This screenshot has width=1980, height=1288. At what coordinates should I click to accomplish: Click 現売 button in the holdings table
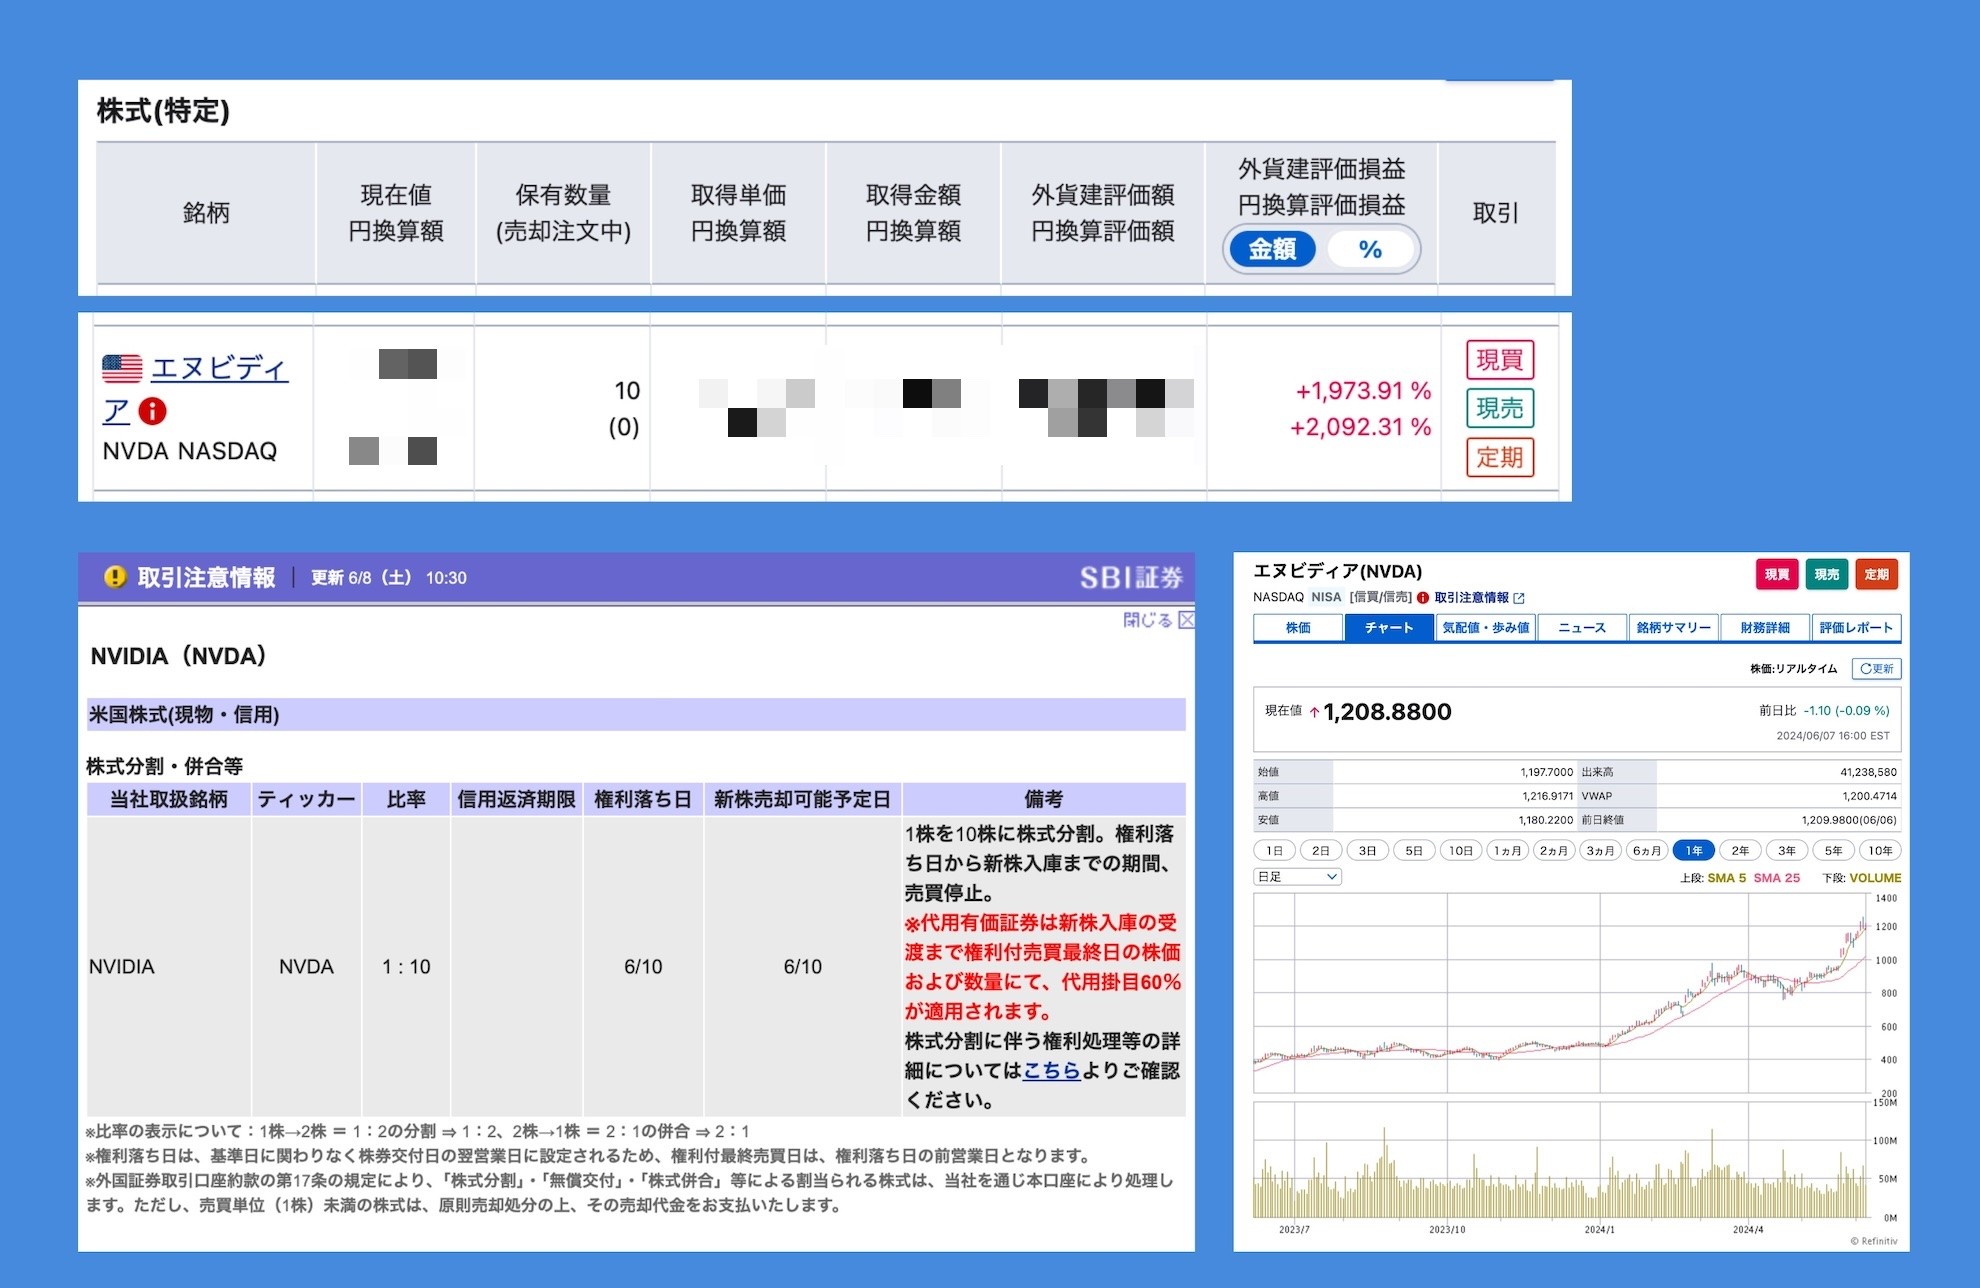(1500, 408)
